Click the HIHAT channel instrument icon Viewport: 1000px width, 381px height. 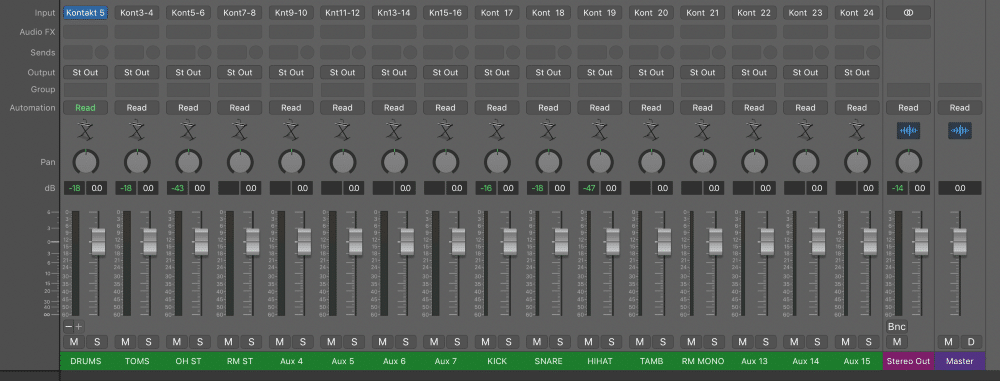click(599, 131)
